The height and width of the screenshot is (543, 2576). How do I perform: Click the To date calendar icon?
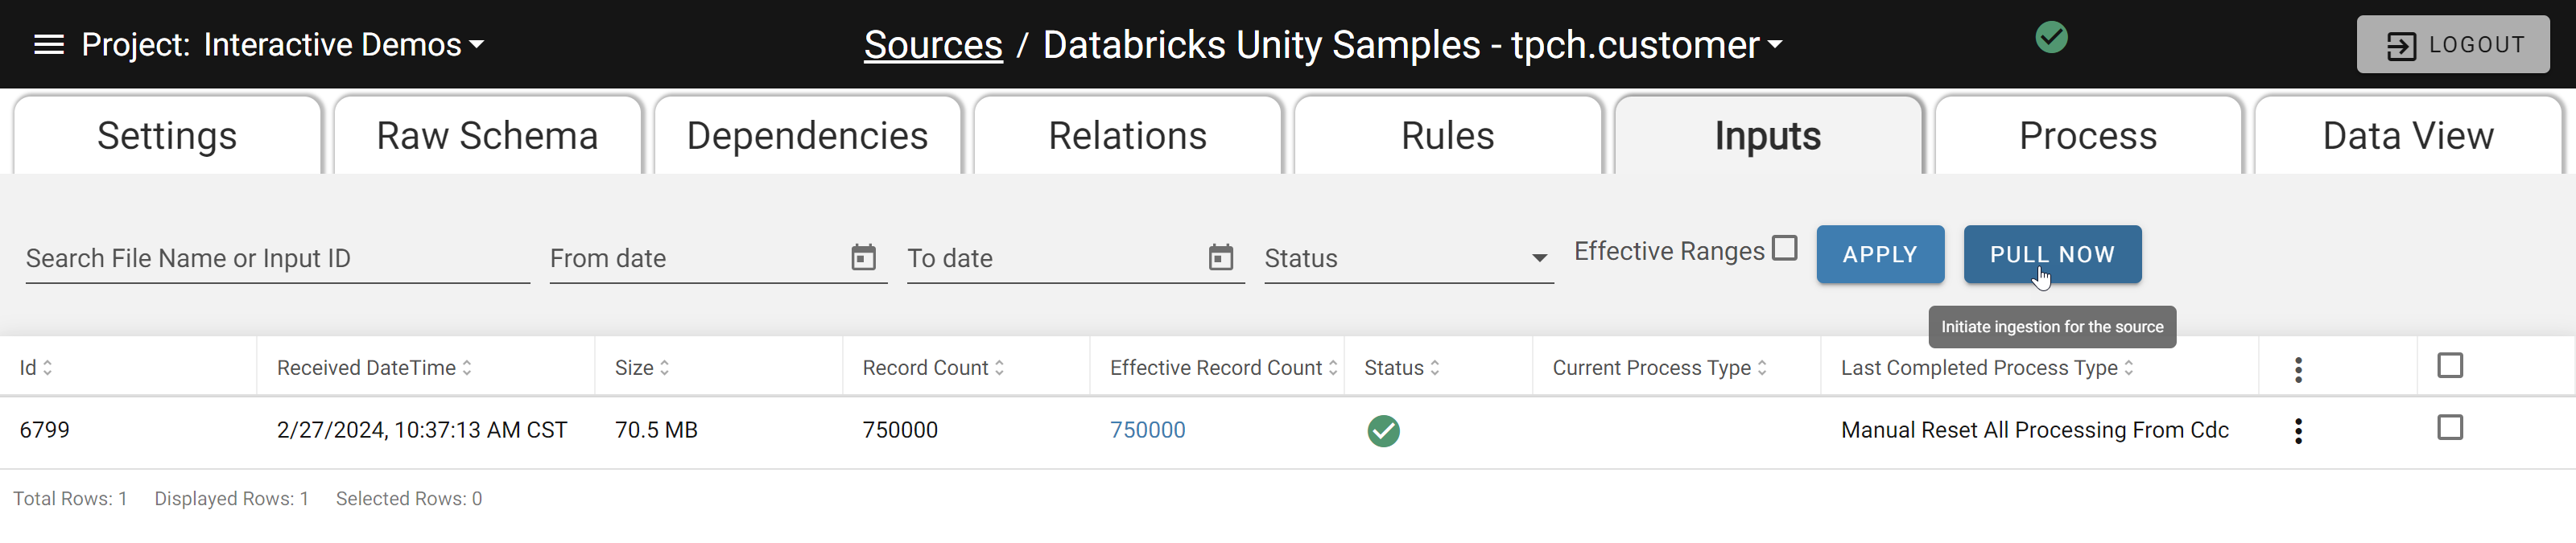pyautogui.click(x=1220, y=257)
